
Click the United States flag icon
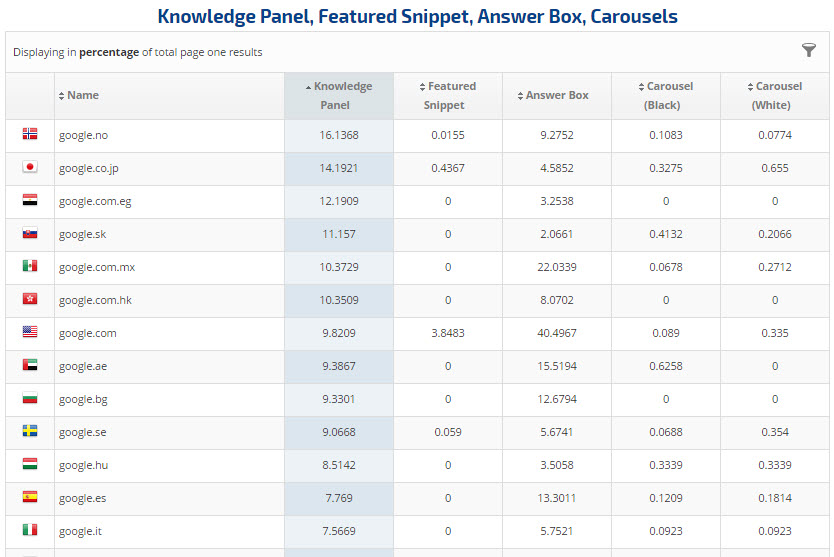click(30, 333)
